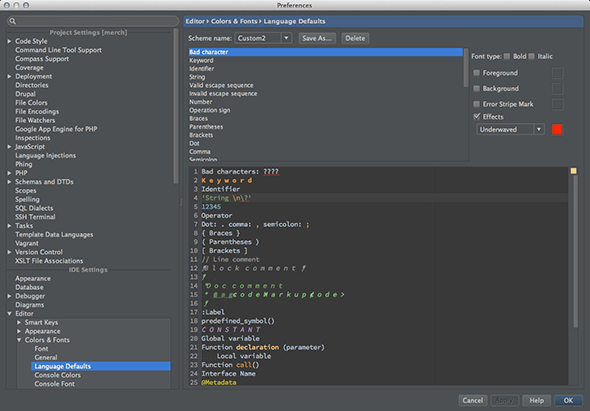Expand the Debugger tree node
The width and height of the screenshot is (590, 411).
9,296
